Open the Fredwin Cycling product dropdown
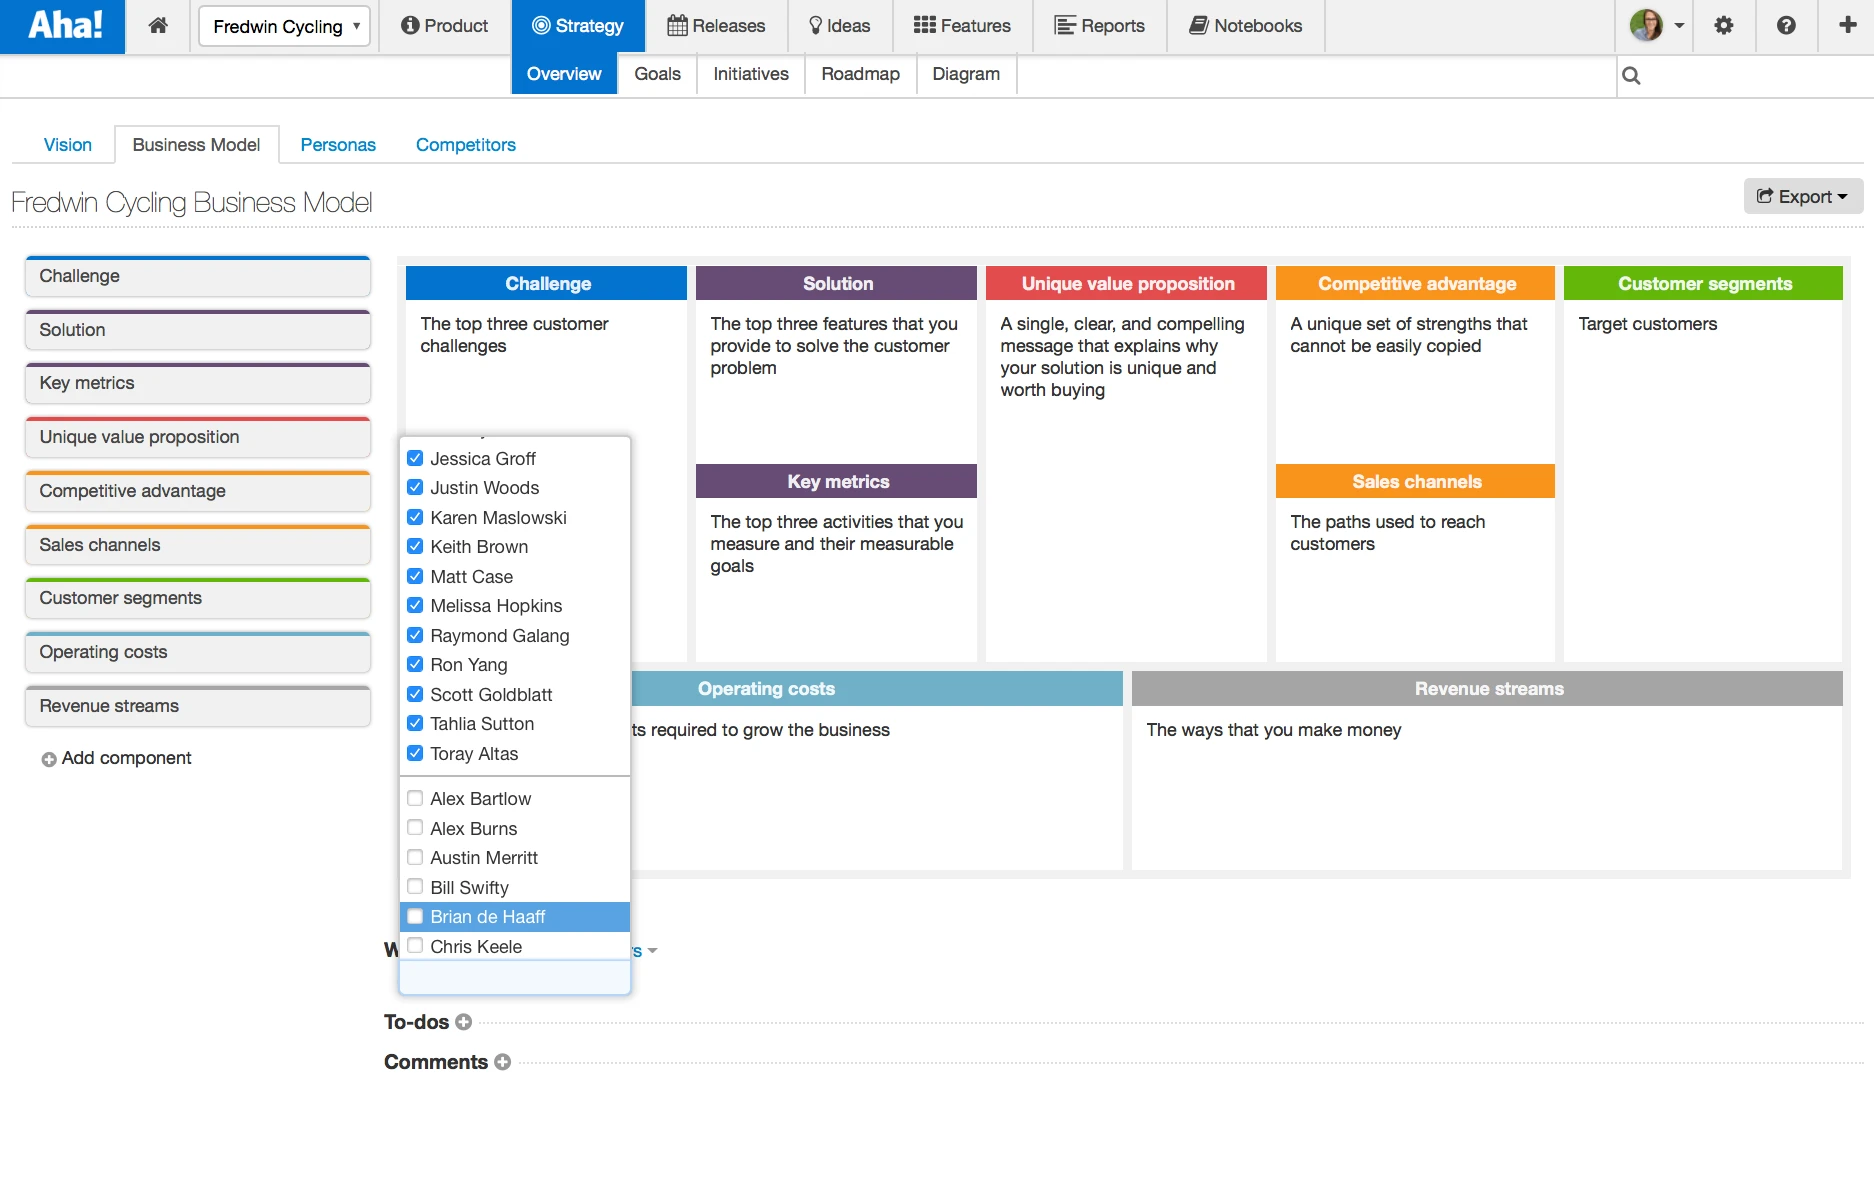This screenshot has height=1196, width=1874. [285, 26]
